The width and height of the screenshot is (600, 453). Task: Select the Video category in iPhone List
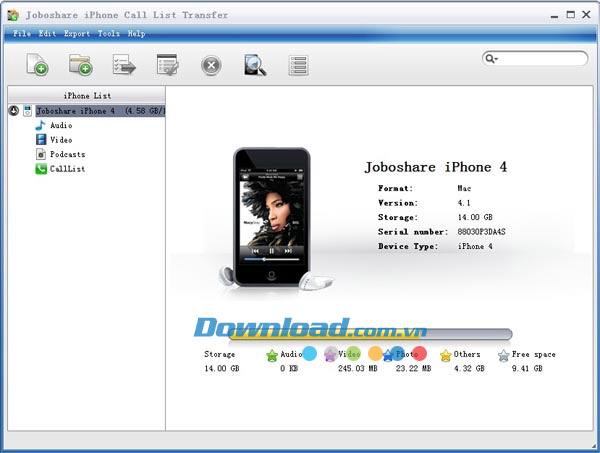pos(60,140)
